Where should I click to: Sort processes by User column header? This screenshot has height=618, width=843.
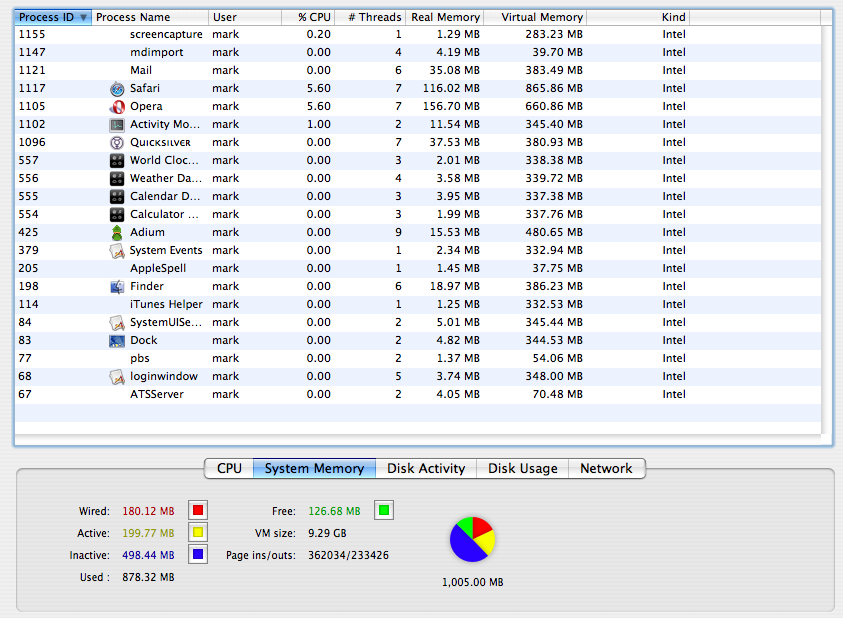point(245,17)
